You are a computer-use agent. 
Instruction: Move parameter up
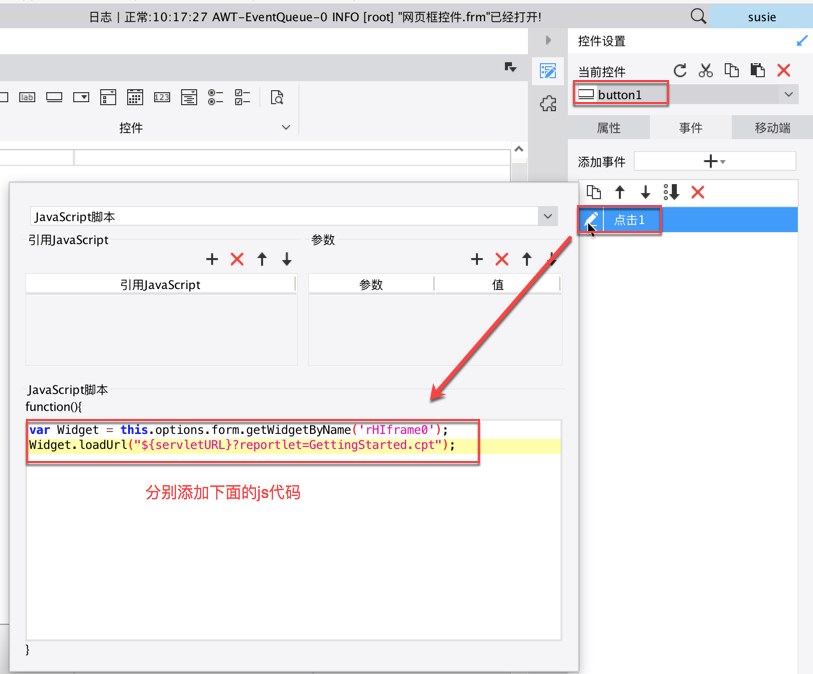[527, 259]
